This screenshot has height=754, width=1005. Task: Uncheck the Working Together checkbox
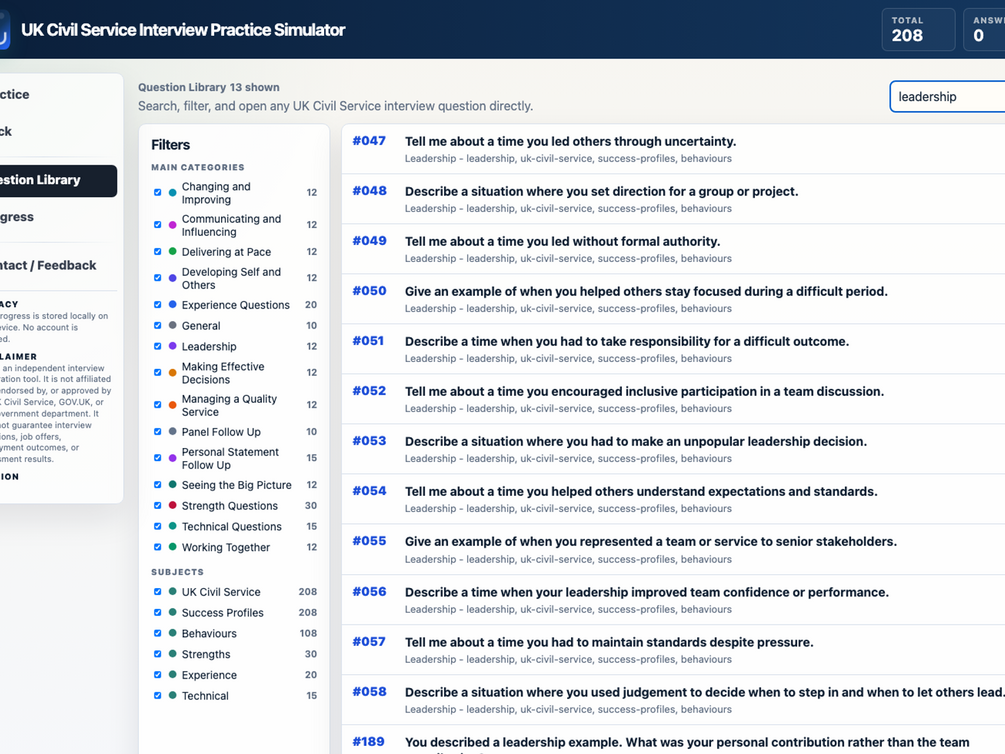coord(158,547)
